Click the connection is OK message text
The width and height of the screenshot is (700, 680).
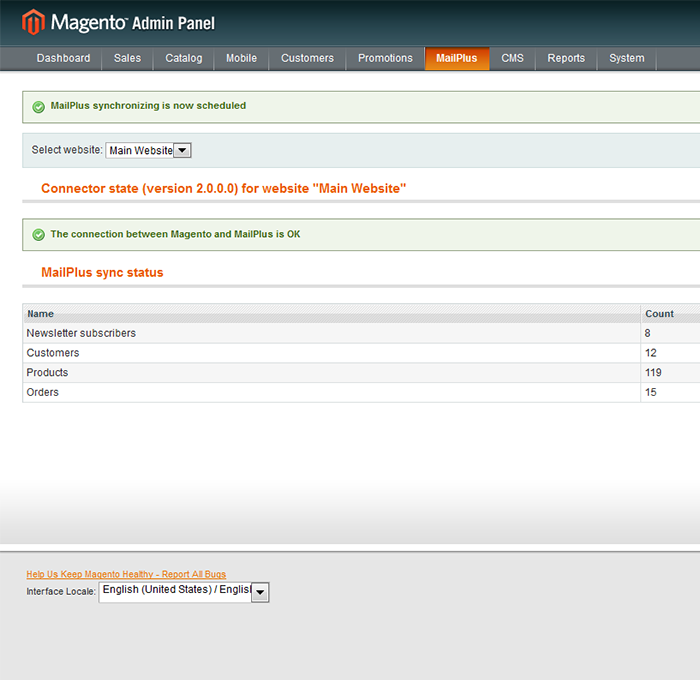tap(175, 234)
